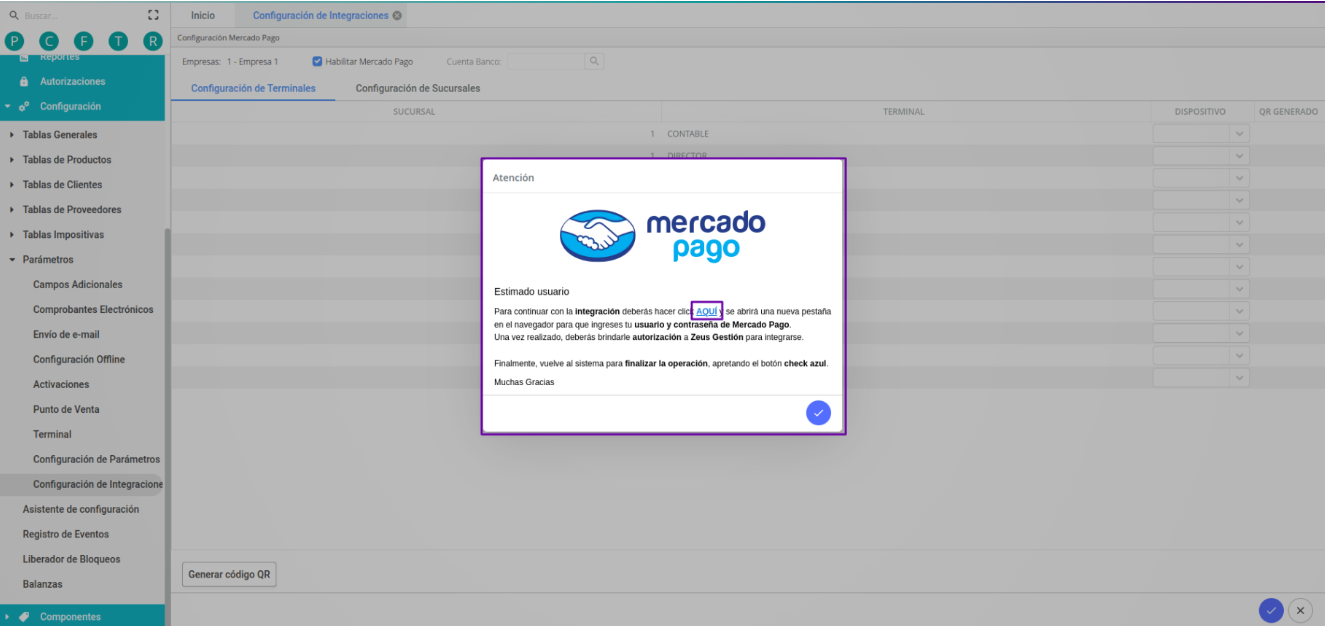Open Liberador de Bloqueos
Screen dimensions: 1325x626
coord(73,560)
